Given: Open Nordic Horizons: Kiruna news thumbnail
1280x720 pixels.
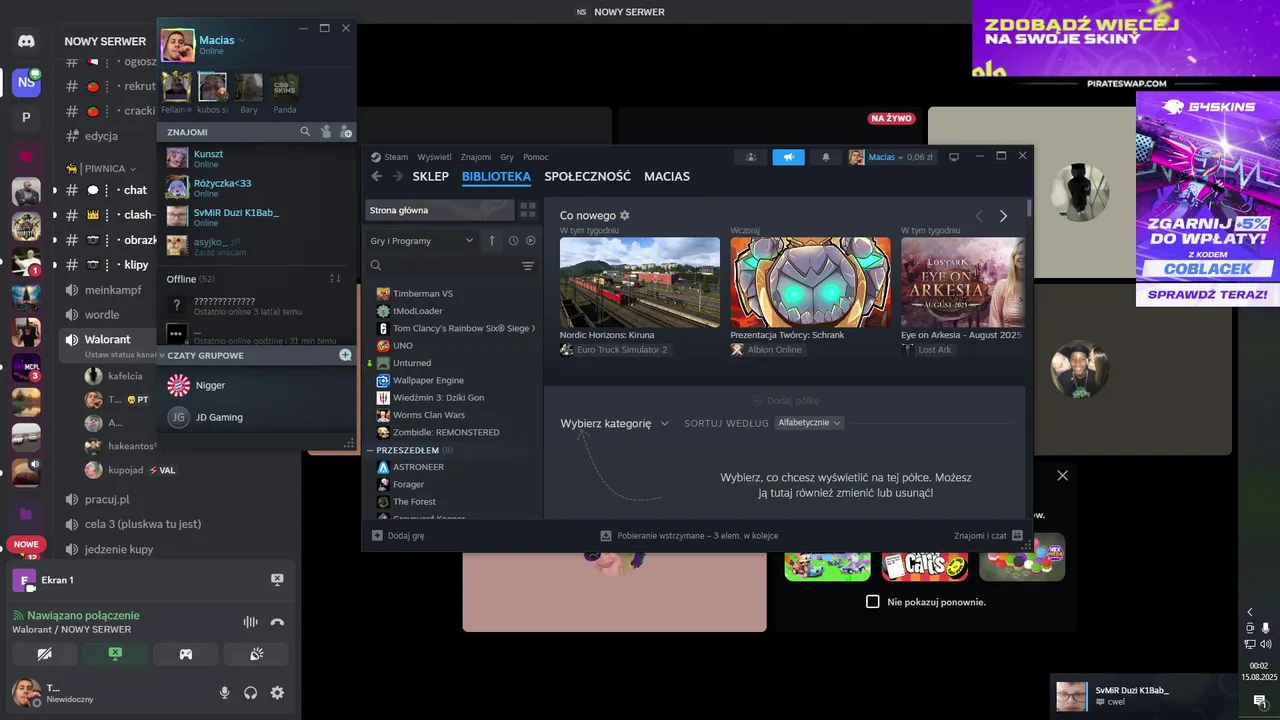Looking at the screenshot, I should pyautogui.click(x=639, y=282).
